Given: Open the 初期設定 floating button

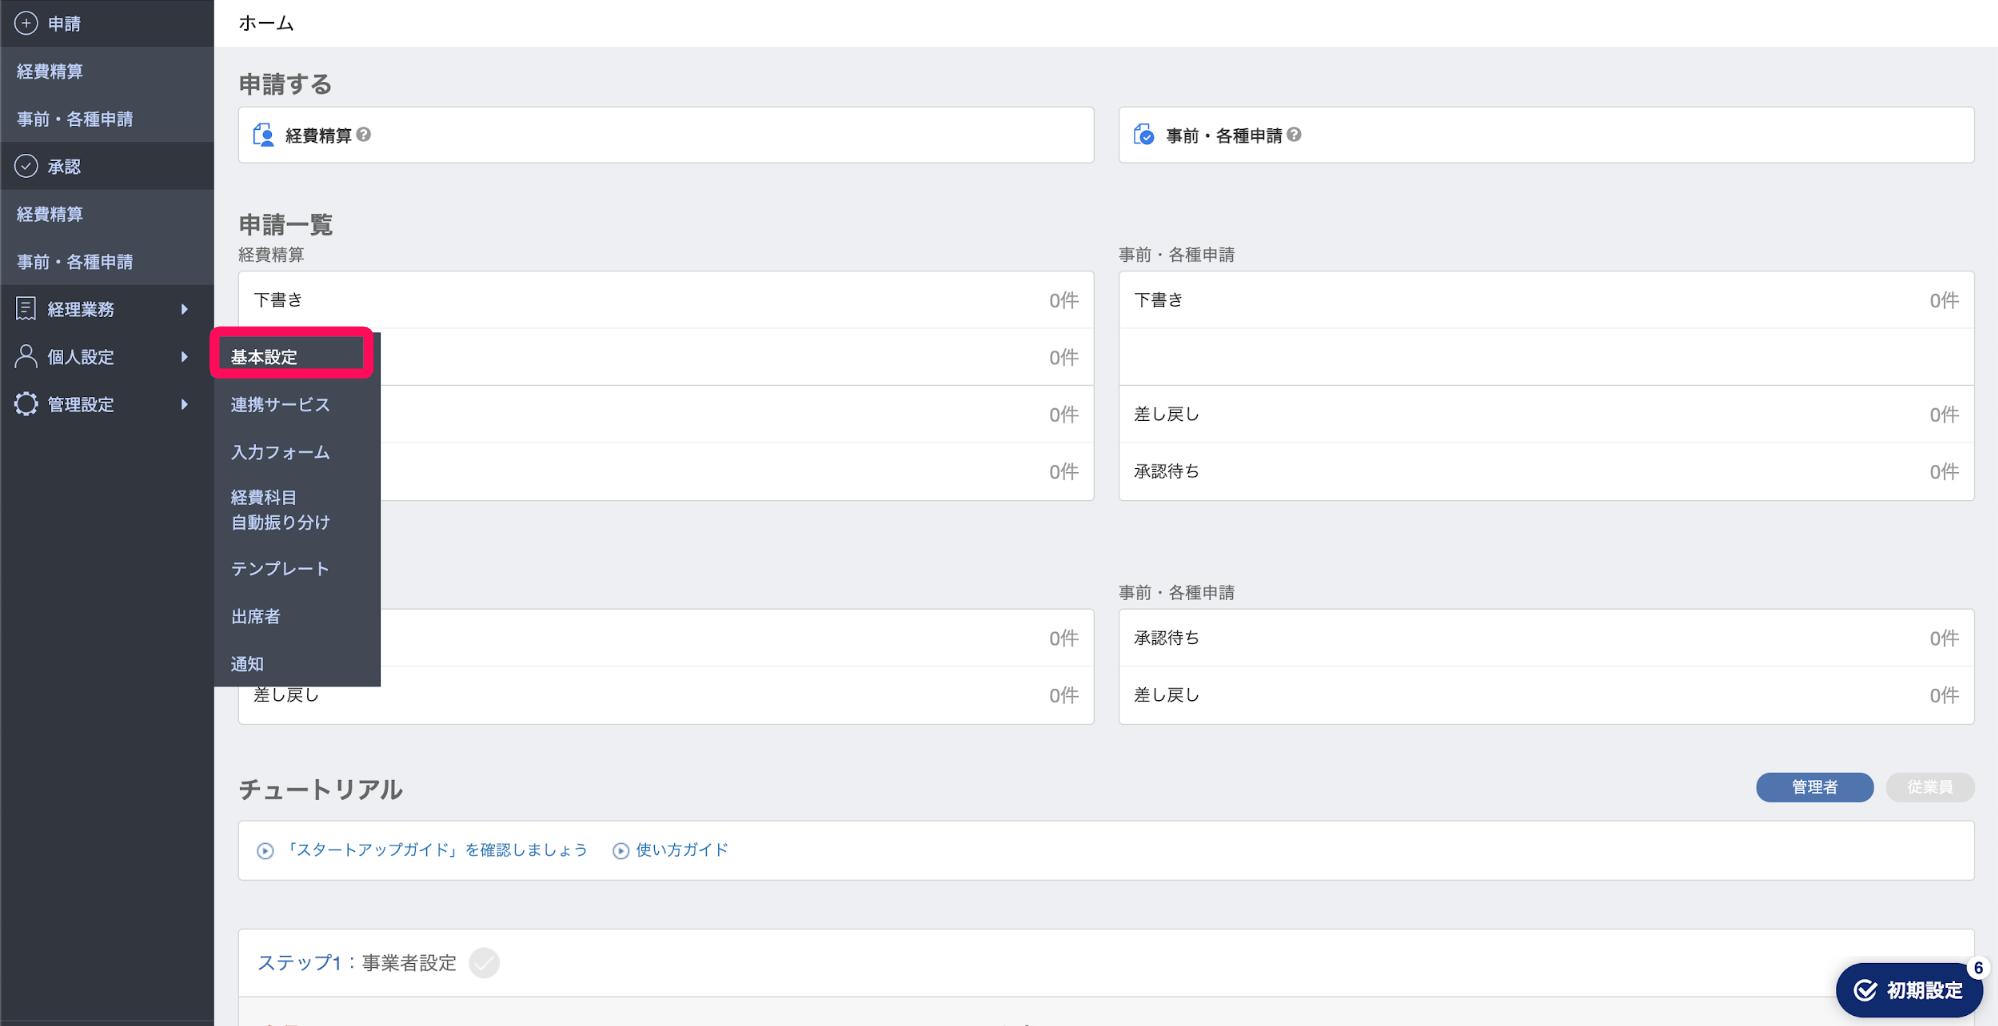Looking at the screenshot, I should point(1909,990).
